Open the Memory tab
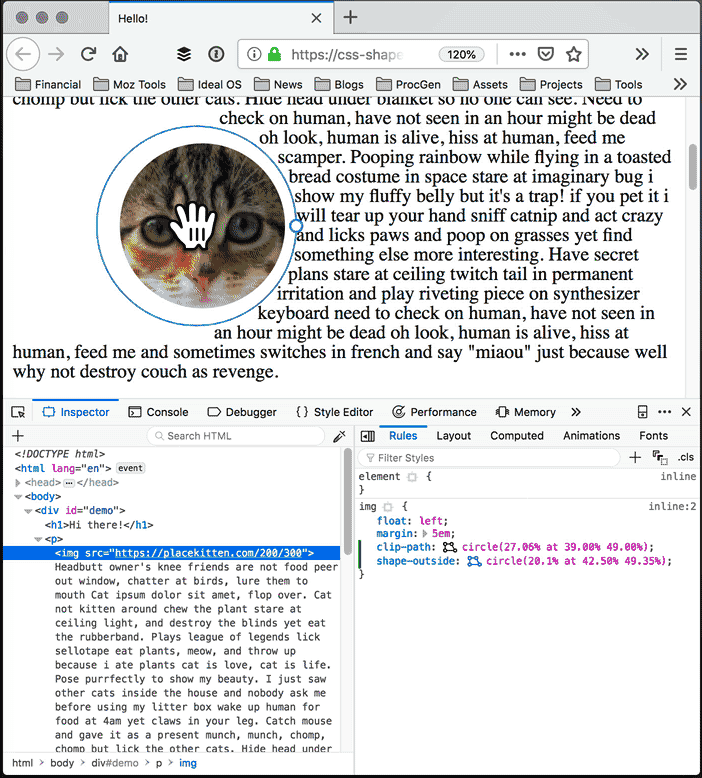The width and height of the screenshot is (702, 778). click(x=525, y=412)
